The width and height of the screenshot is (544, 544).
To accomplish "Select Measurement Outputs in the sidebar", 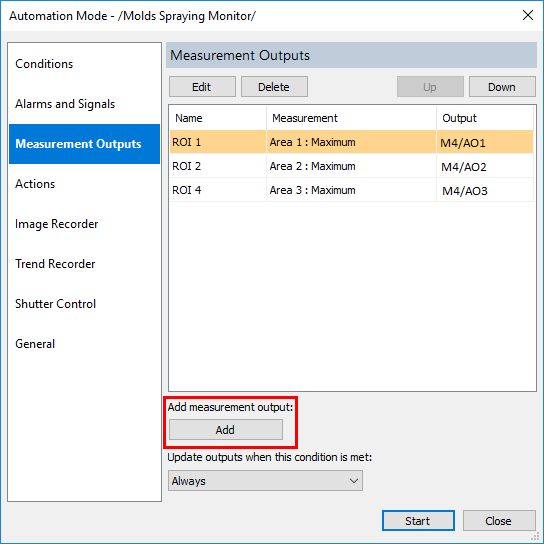I will (x=84, y=144).
